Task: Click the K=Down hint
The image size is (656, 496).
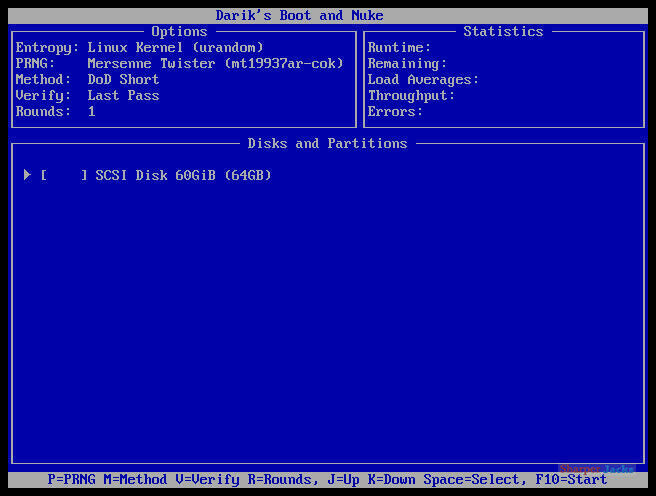Action: tap(392, 479)
